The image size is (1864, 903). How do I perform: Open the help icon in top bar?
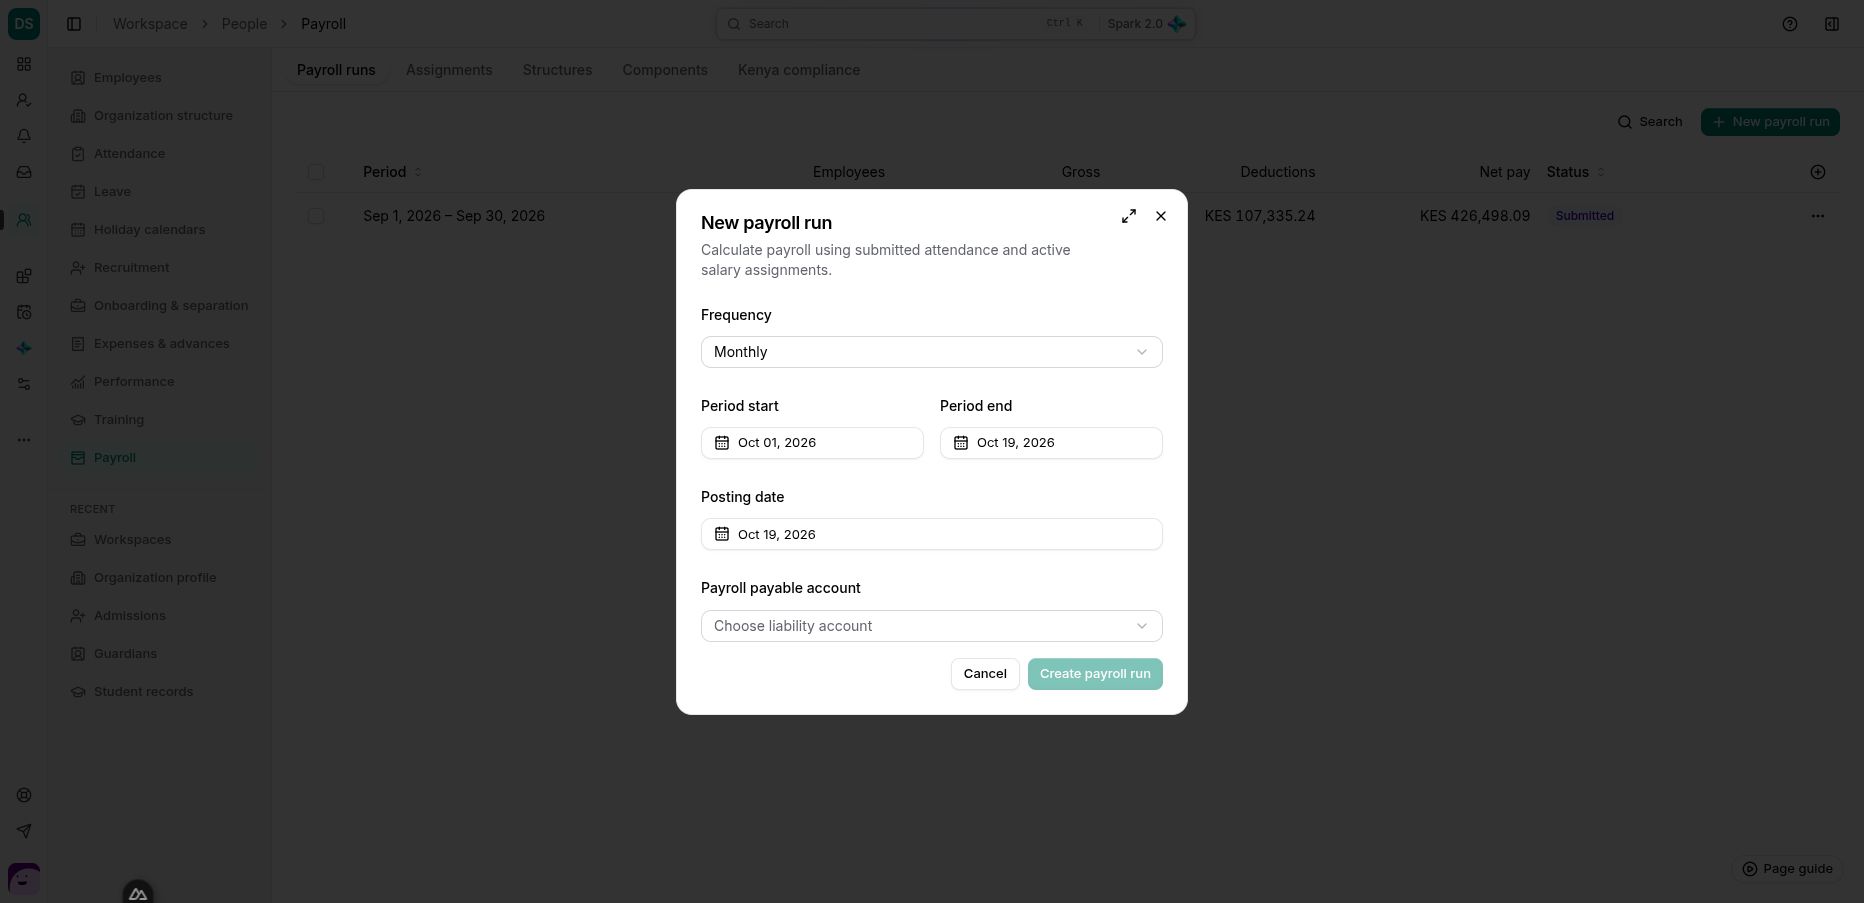1790,24
